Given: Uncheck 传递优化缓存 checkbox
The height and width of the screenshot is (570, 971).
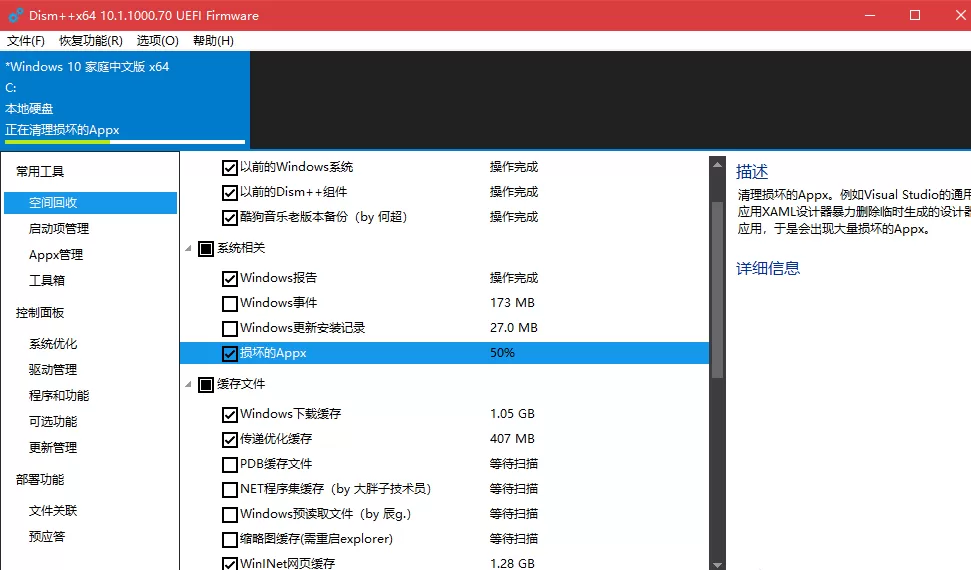Looking at the screenshot, I should (230, 439).
